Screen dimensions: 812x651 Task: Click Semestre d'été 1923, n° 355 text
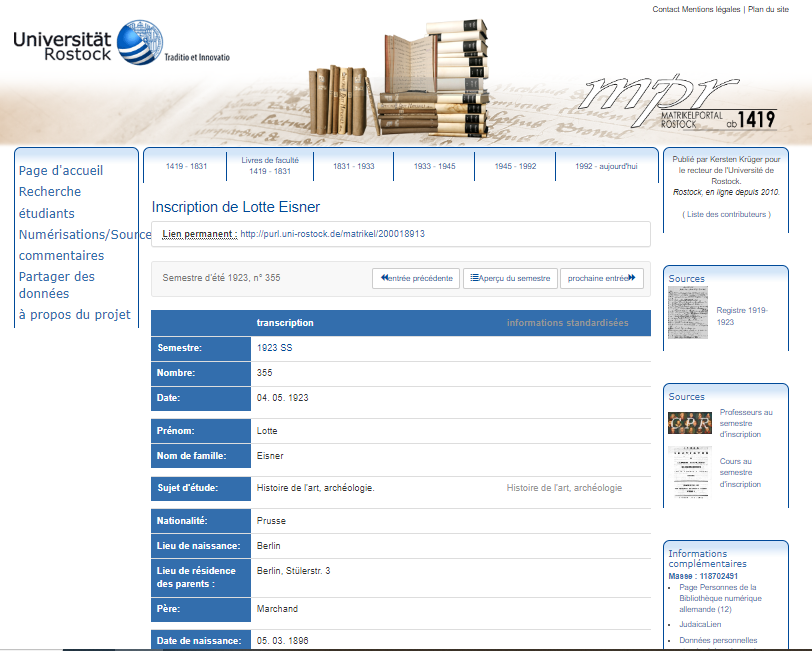221,278
